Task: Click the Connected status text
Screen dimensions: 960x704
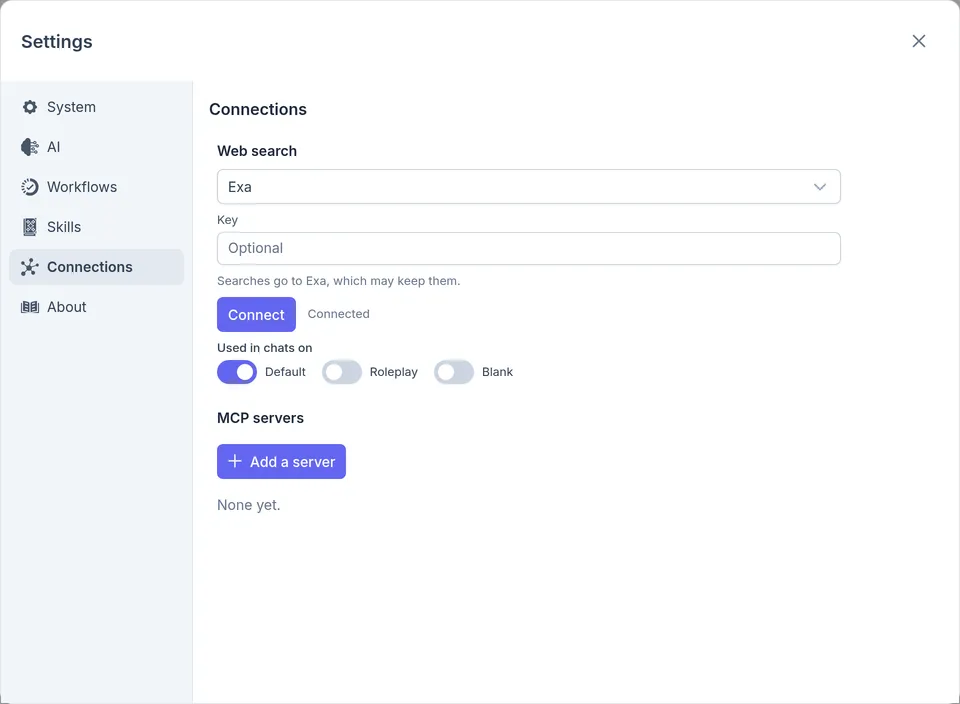Action: pos(339,314)
